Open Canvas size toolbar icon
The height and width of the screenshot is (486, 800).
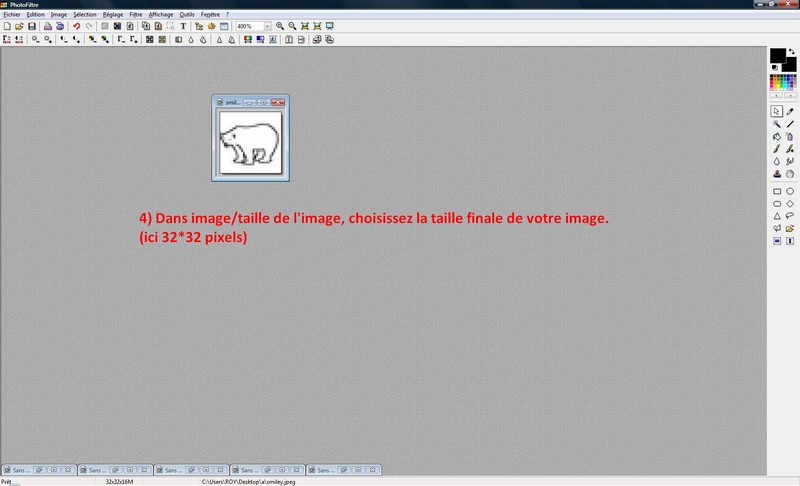(x=158, y=26)
